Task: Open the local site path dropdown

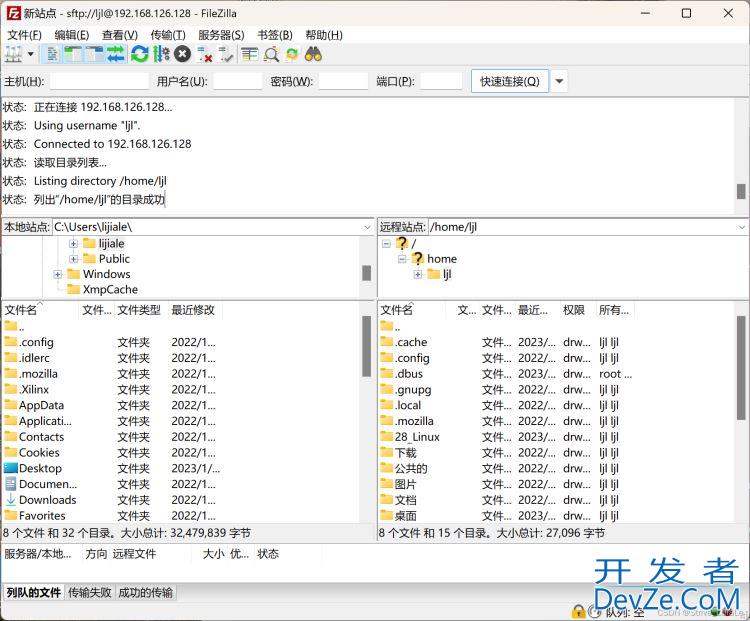Action: (367, 227)
